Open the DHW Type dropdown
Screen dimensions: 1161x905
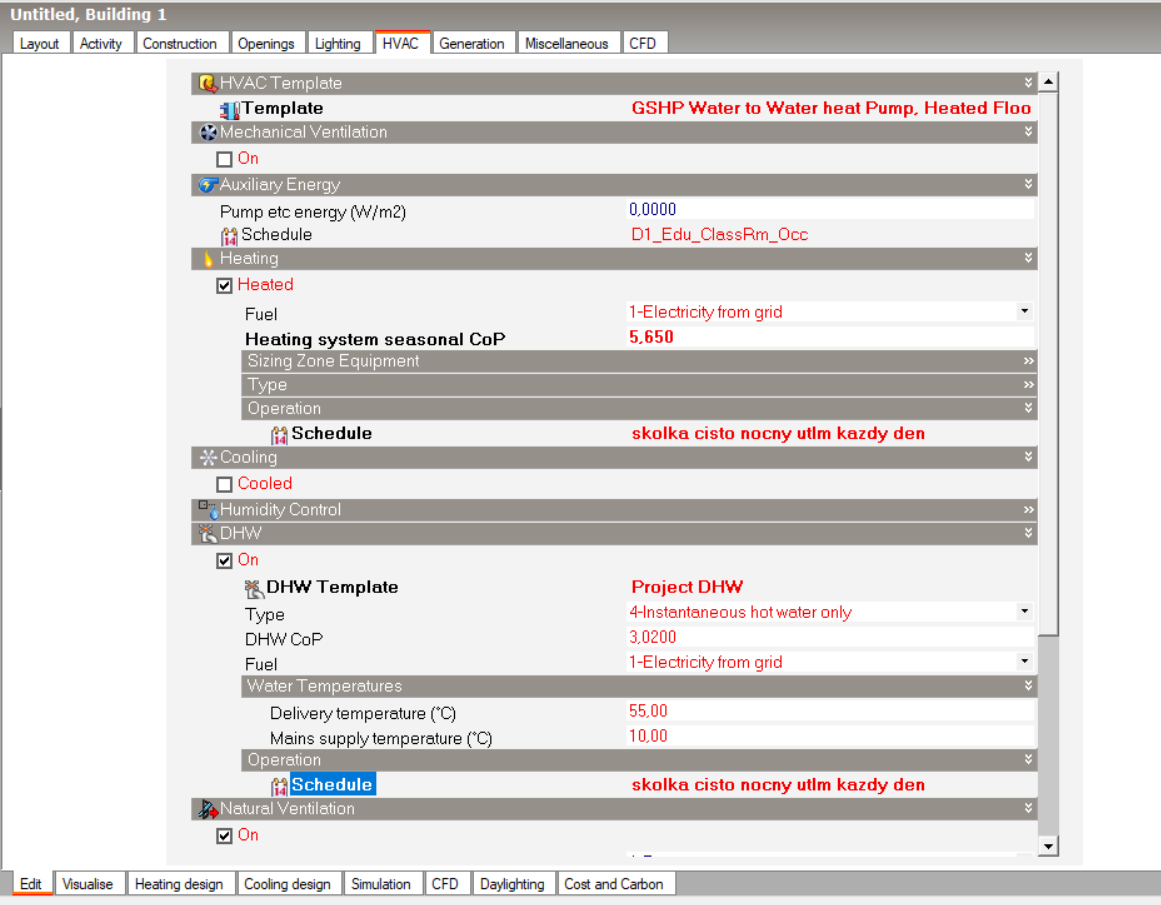[x=1025, y=612]
